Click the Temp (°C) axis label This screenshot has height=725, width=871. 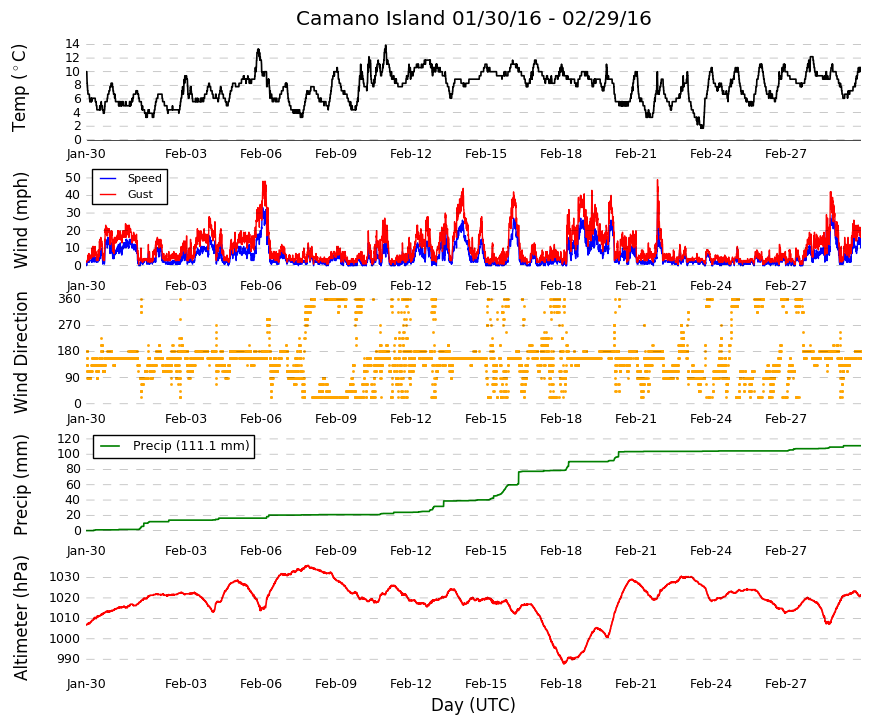[x=19, y=88]
